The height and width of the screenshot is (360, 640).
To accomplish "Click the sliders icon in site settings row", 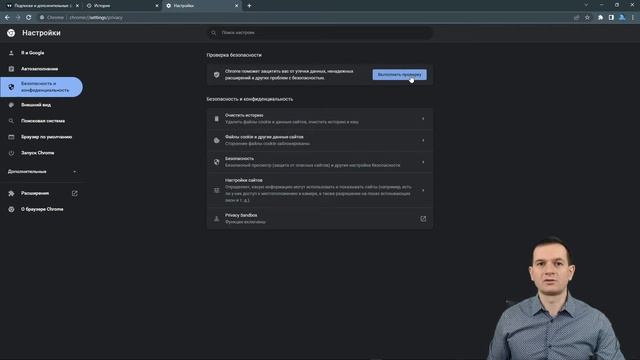I will [x=217, y=190].
